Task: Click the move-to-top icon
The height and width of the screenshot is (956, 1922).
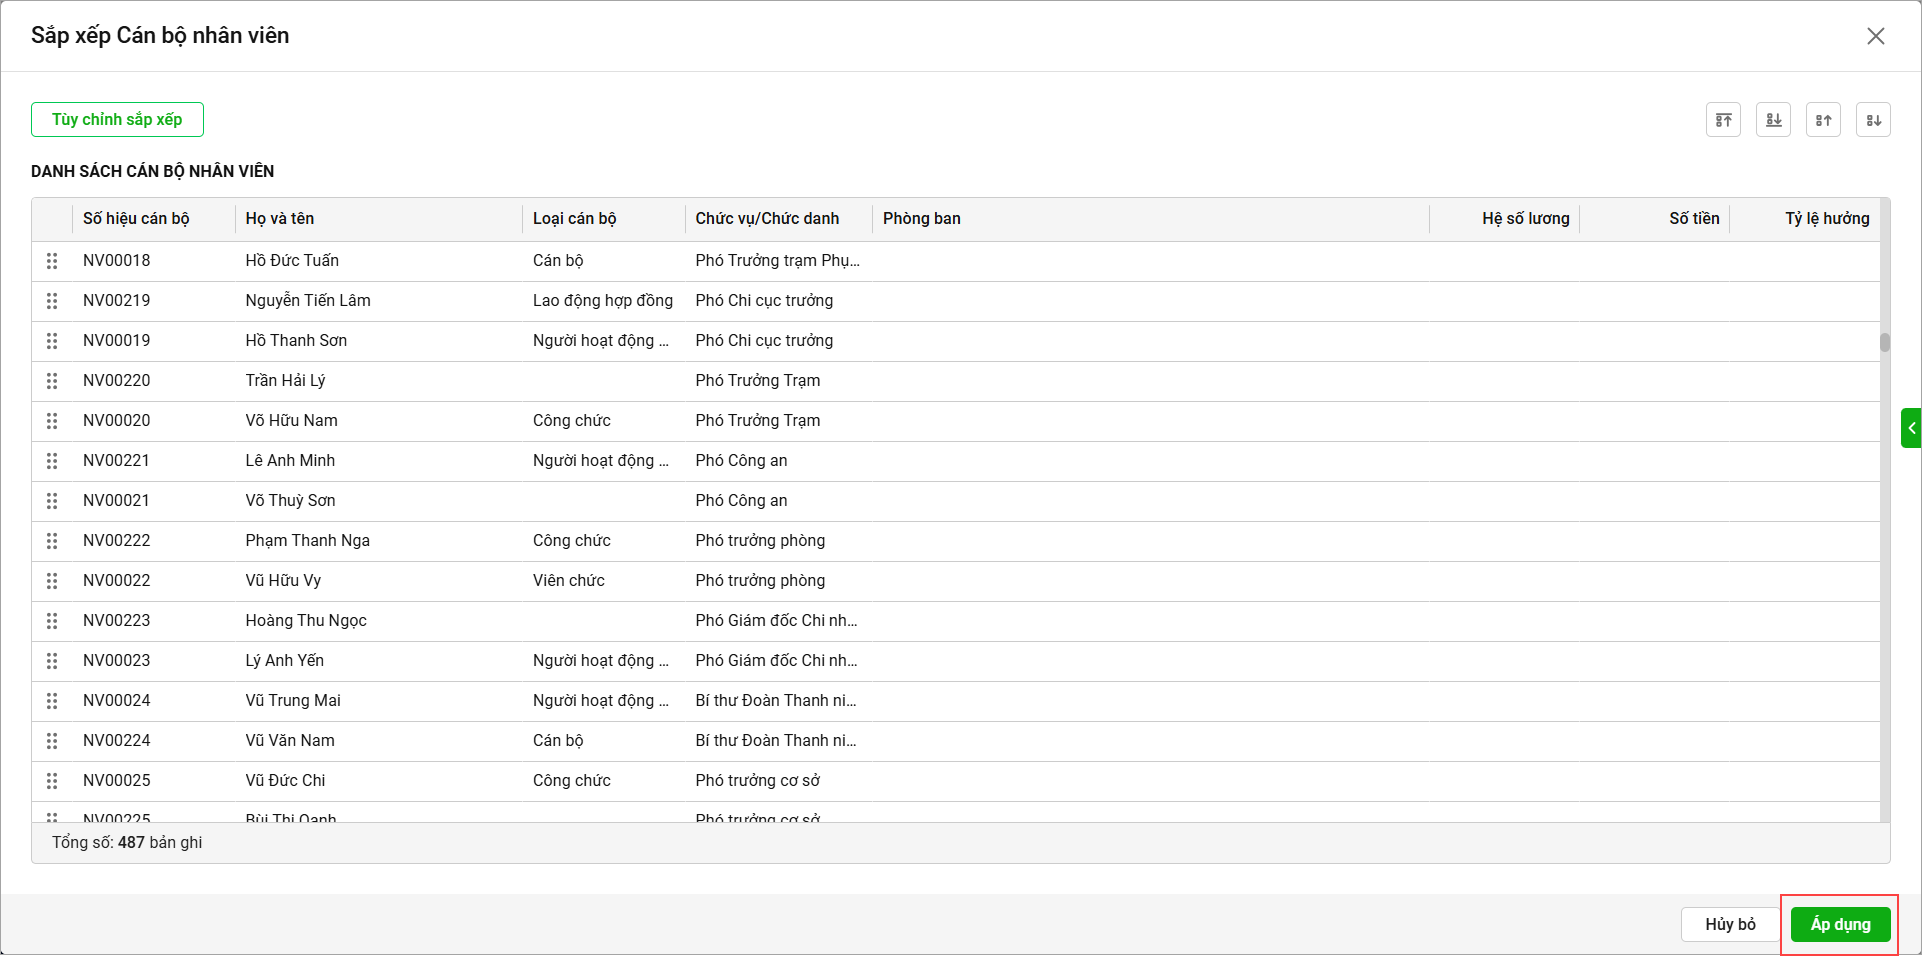Action: (1723, 120)
